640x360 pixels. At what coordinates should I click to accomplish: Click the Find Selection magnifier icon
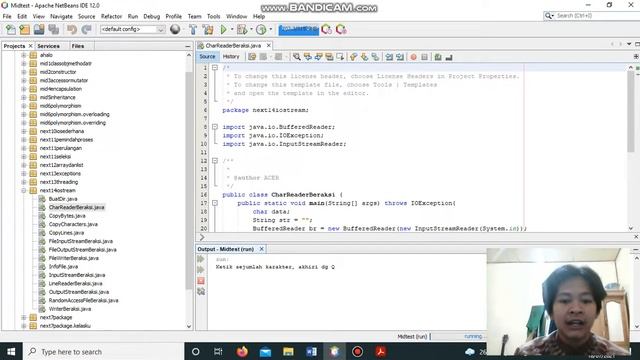pos(297,57)
